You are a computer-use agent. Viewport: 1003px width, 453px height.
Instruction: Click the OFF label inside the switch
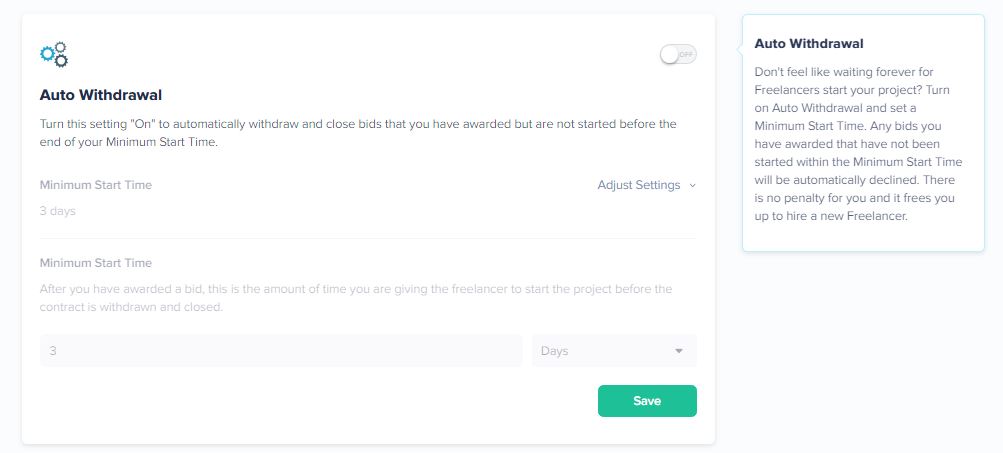[x=686, y=55]
